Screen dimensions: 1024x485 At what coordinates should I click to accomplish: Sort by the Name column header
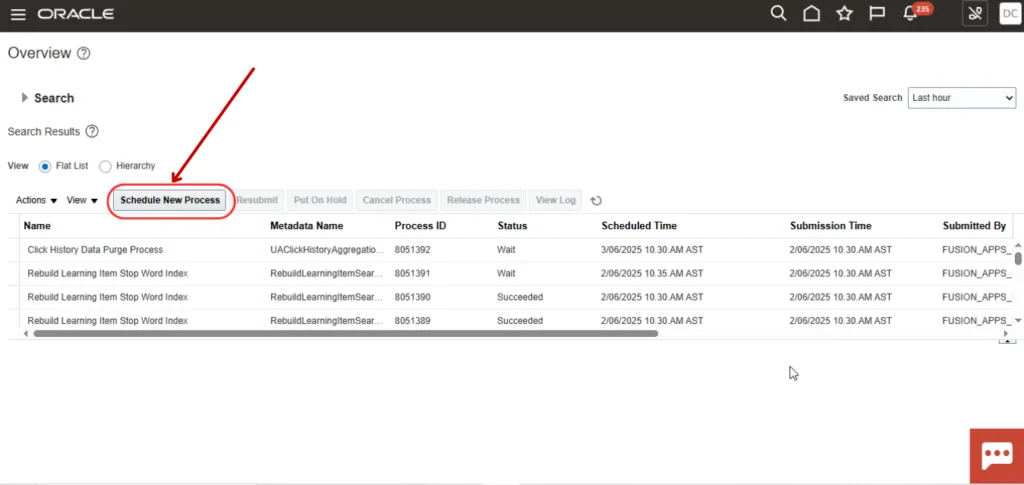[37, 226]
